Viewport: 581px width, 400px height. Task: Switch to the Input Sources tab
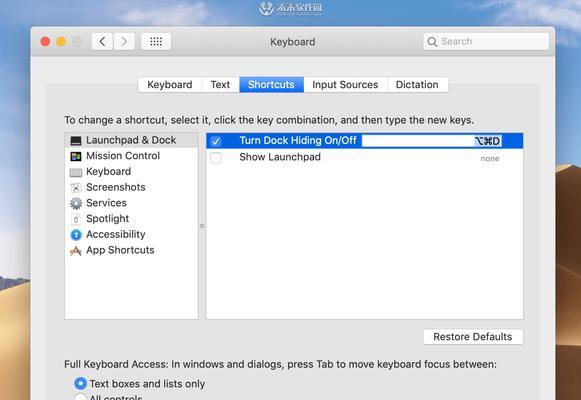345,85
